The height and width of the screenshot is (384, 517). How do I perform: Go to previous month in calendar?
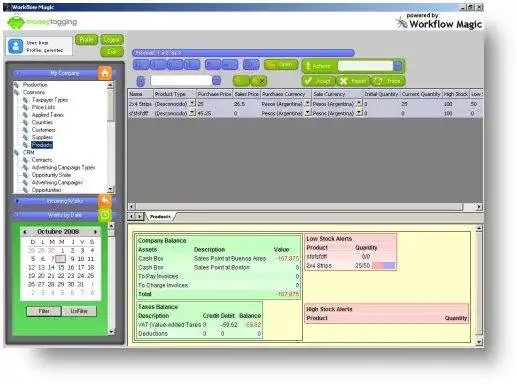pyautogui.click(x=25, y=231)
